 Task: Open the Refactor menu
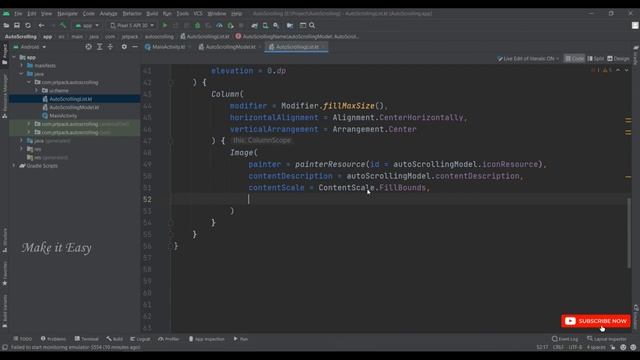click(x=132, y=13)
